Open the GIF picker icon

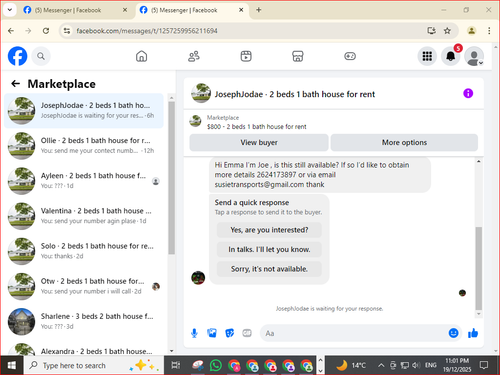click(x=247, y=333)
